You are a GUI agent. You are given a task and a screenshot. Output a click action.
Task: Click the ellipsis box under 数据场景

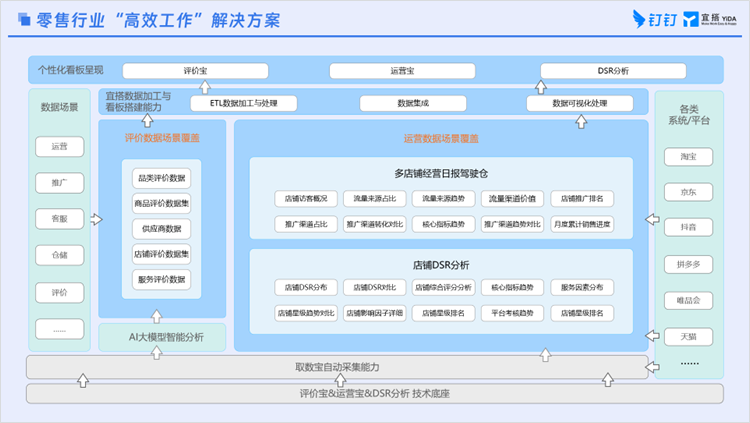[x=59, y=329]
